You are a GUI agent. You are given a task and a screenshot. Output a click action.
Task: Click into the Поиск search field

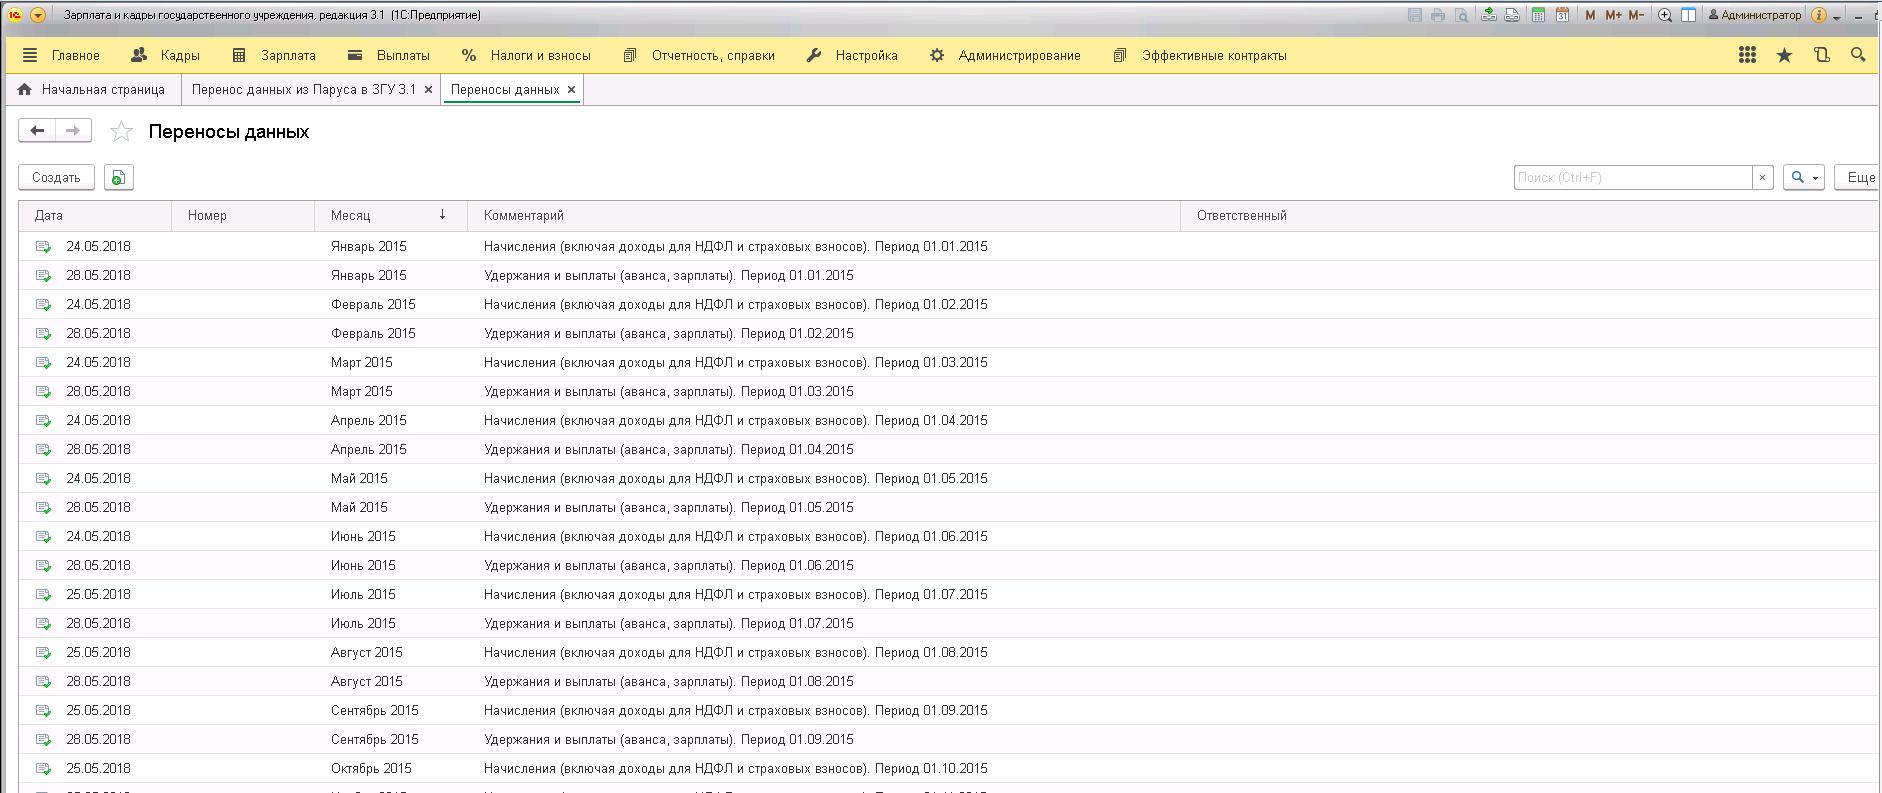pos(1632,177)
